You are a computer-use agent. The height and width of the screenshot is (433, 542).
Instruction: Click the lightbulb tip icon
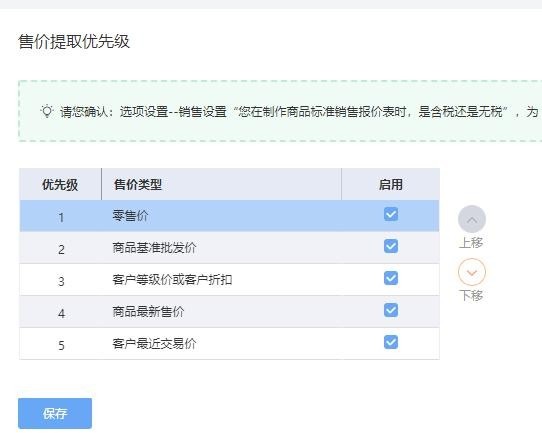tap(47, 111)
